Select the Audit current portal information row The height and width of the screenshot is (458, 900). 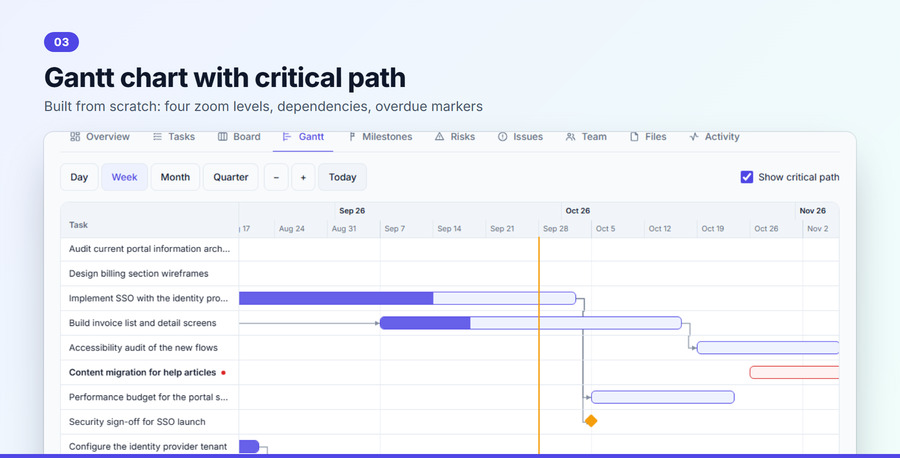[x=149, y=249]
